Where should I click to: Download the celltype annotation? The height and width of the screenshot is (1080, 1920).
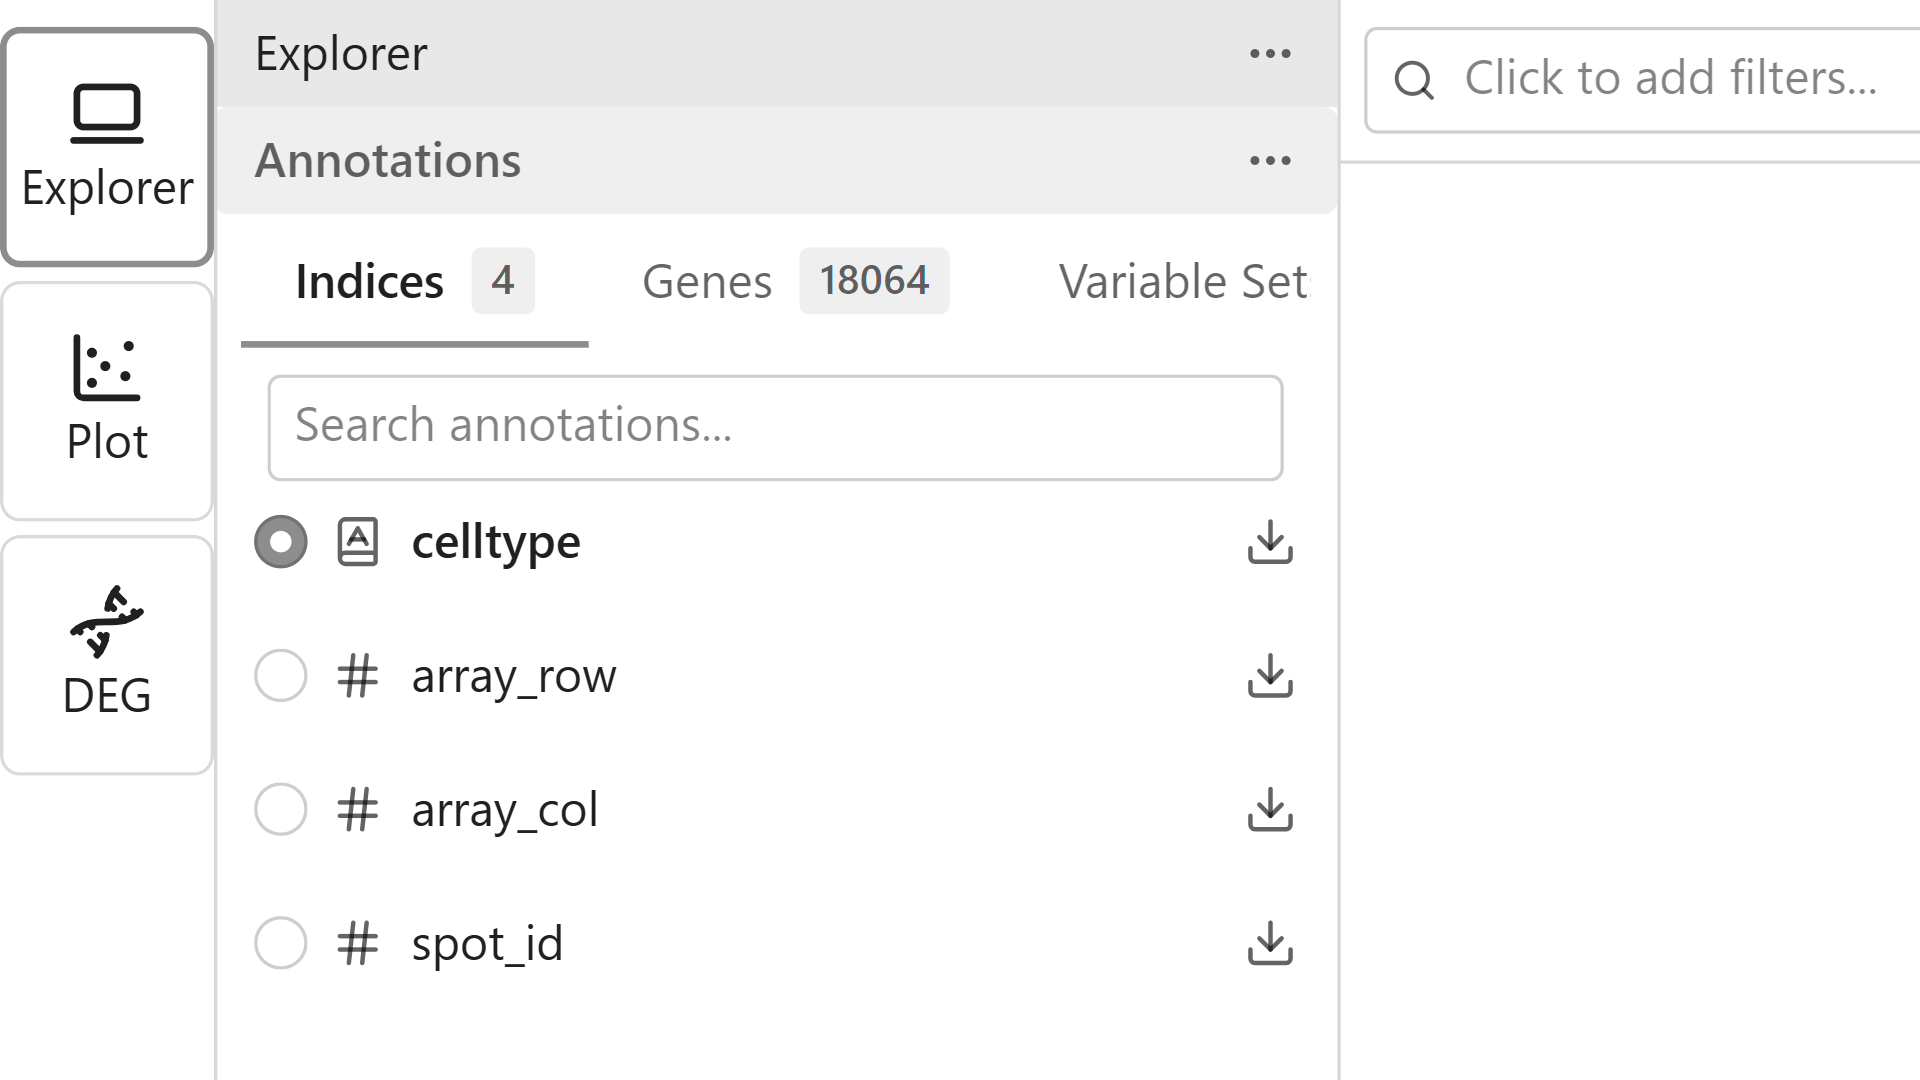(1271, 543)
